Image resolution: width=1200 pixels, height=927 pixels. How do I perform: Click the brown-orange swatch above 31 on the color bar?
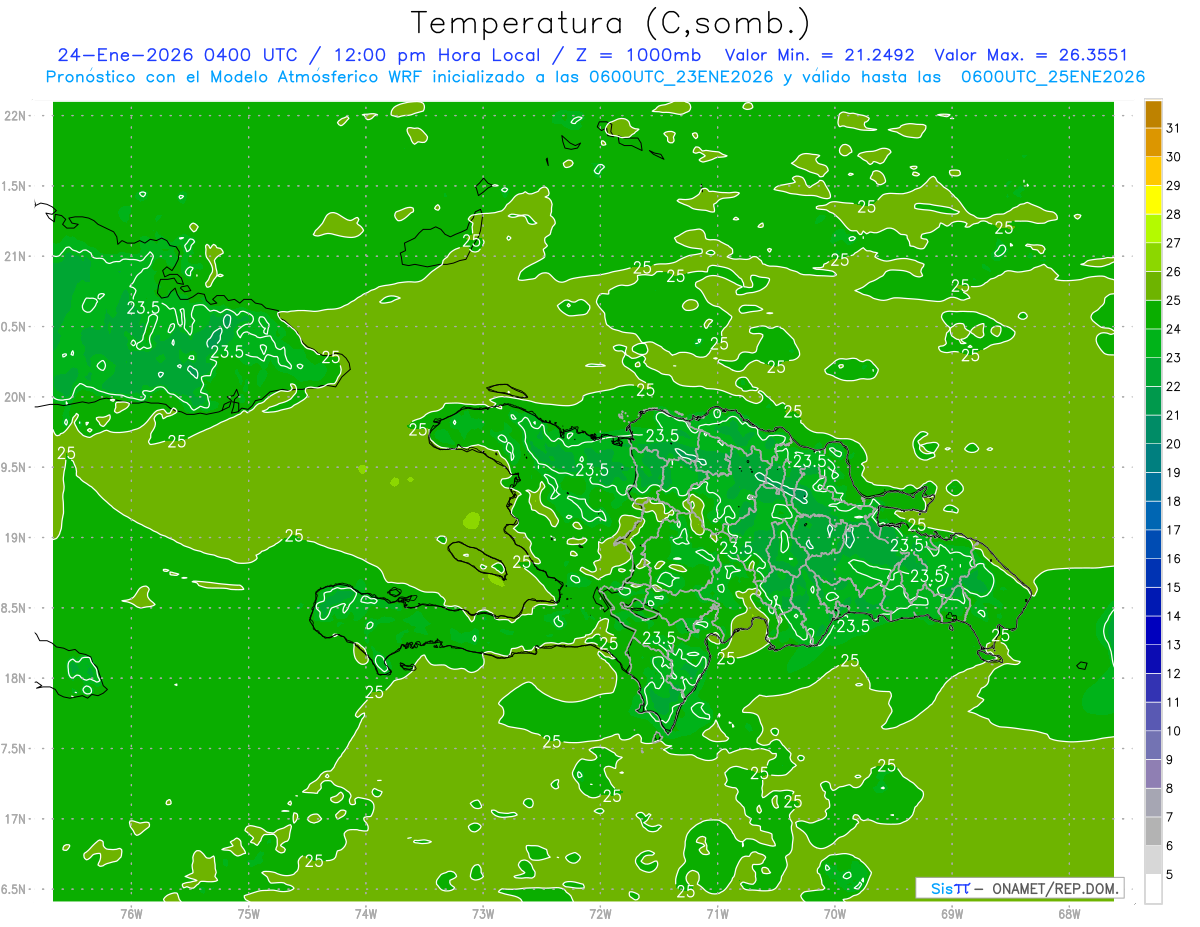(x=1153, y=114)
